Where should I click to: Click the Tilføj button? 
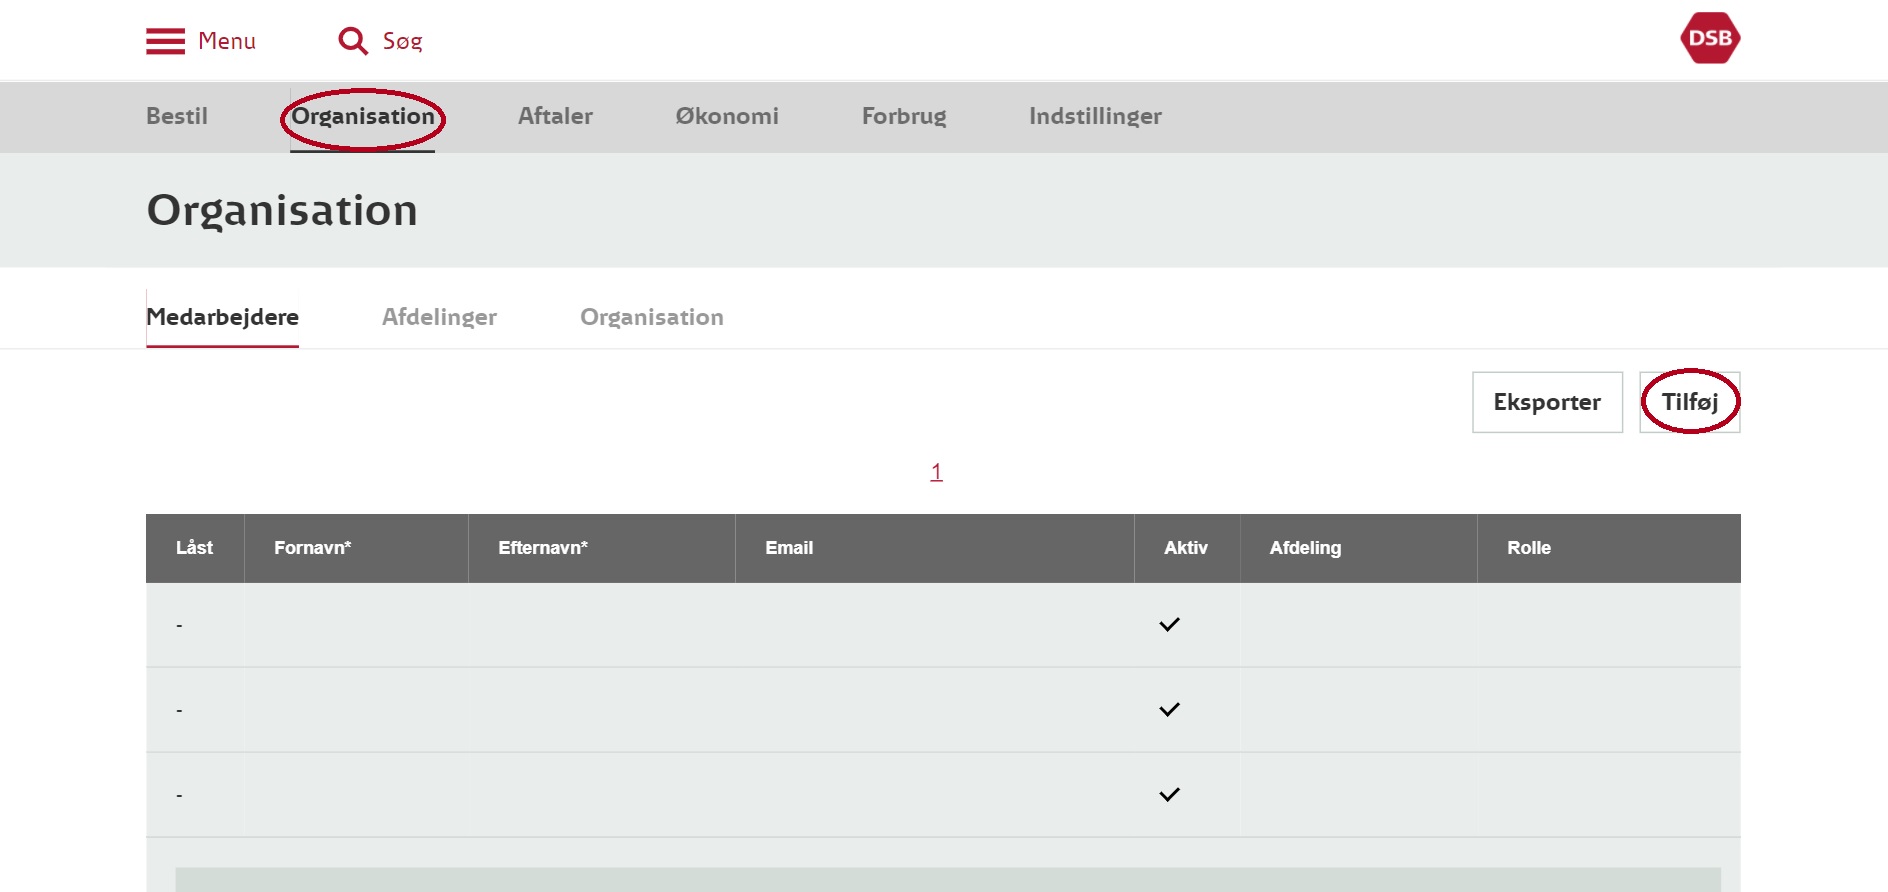click(x=1689, y=402)
